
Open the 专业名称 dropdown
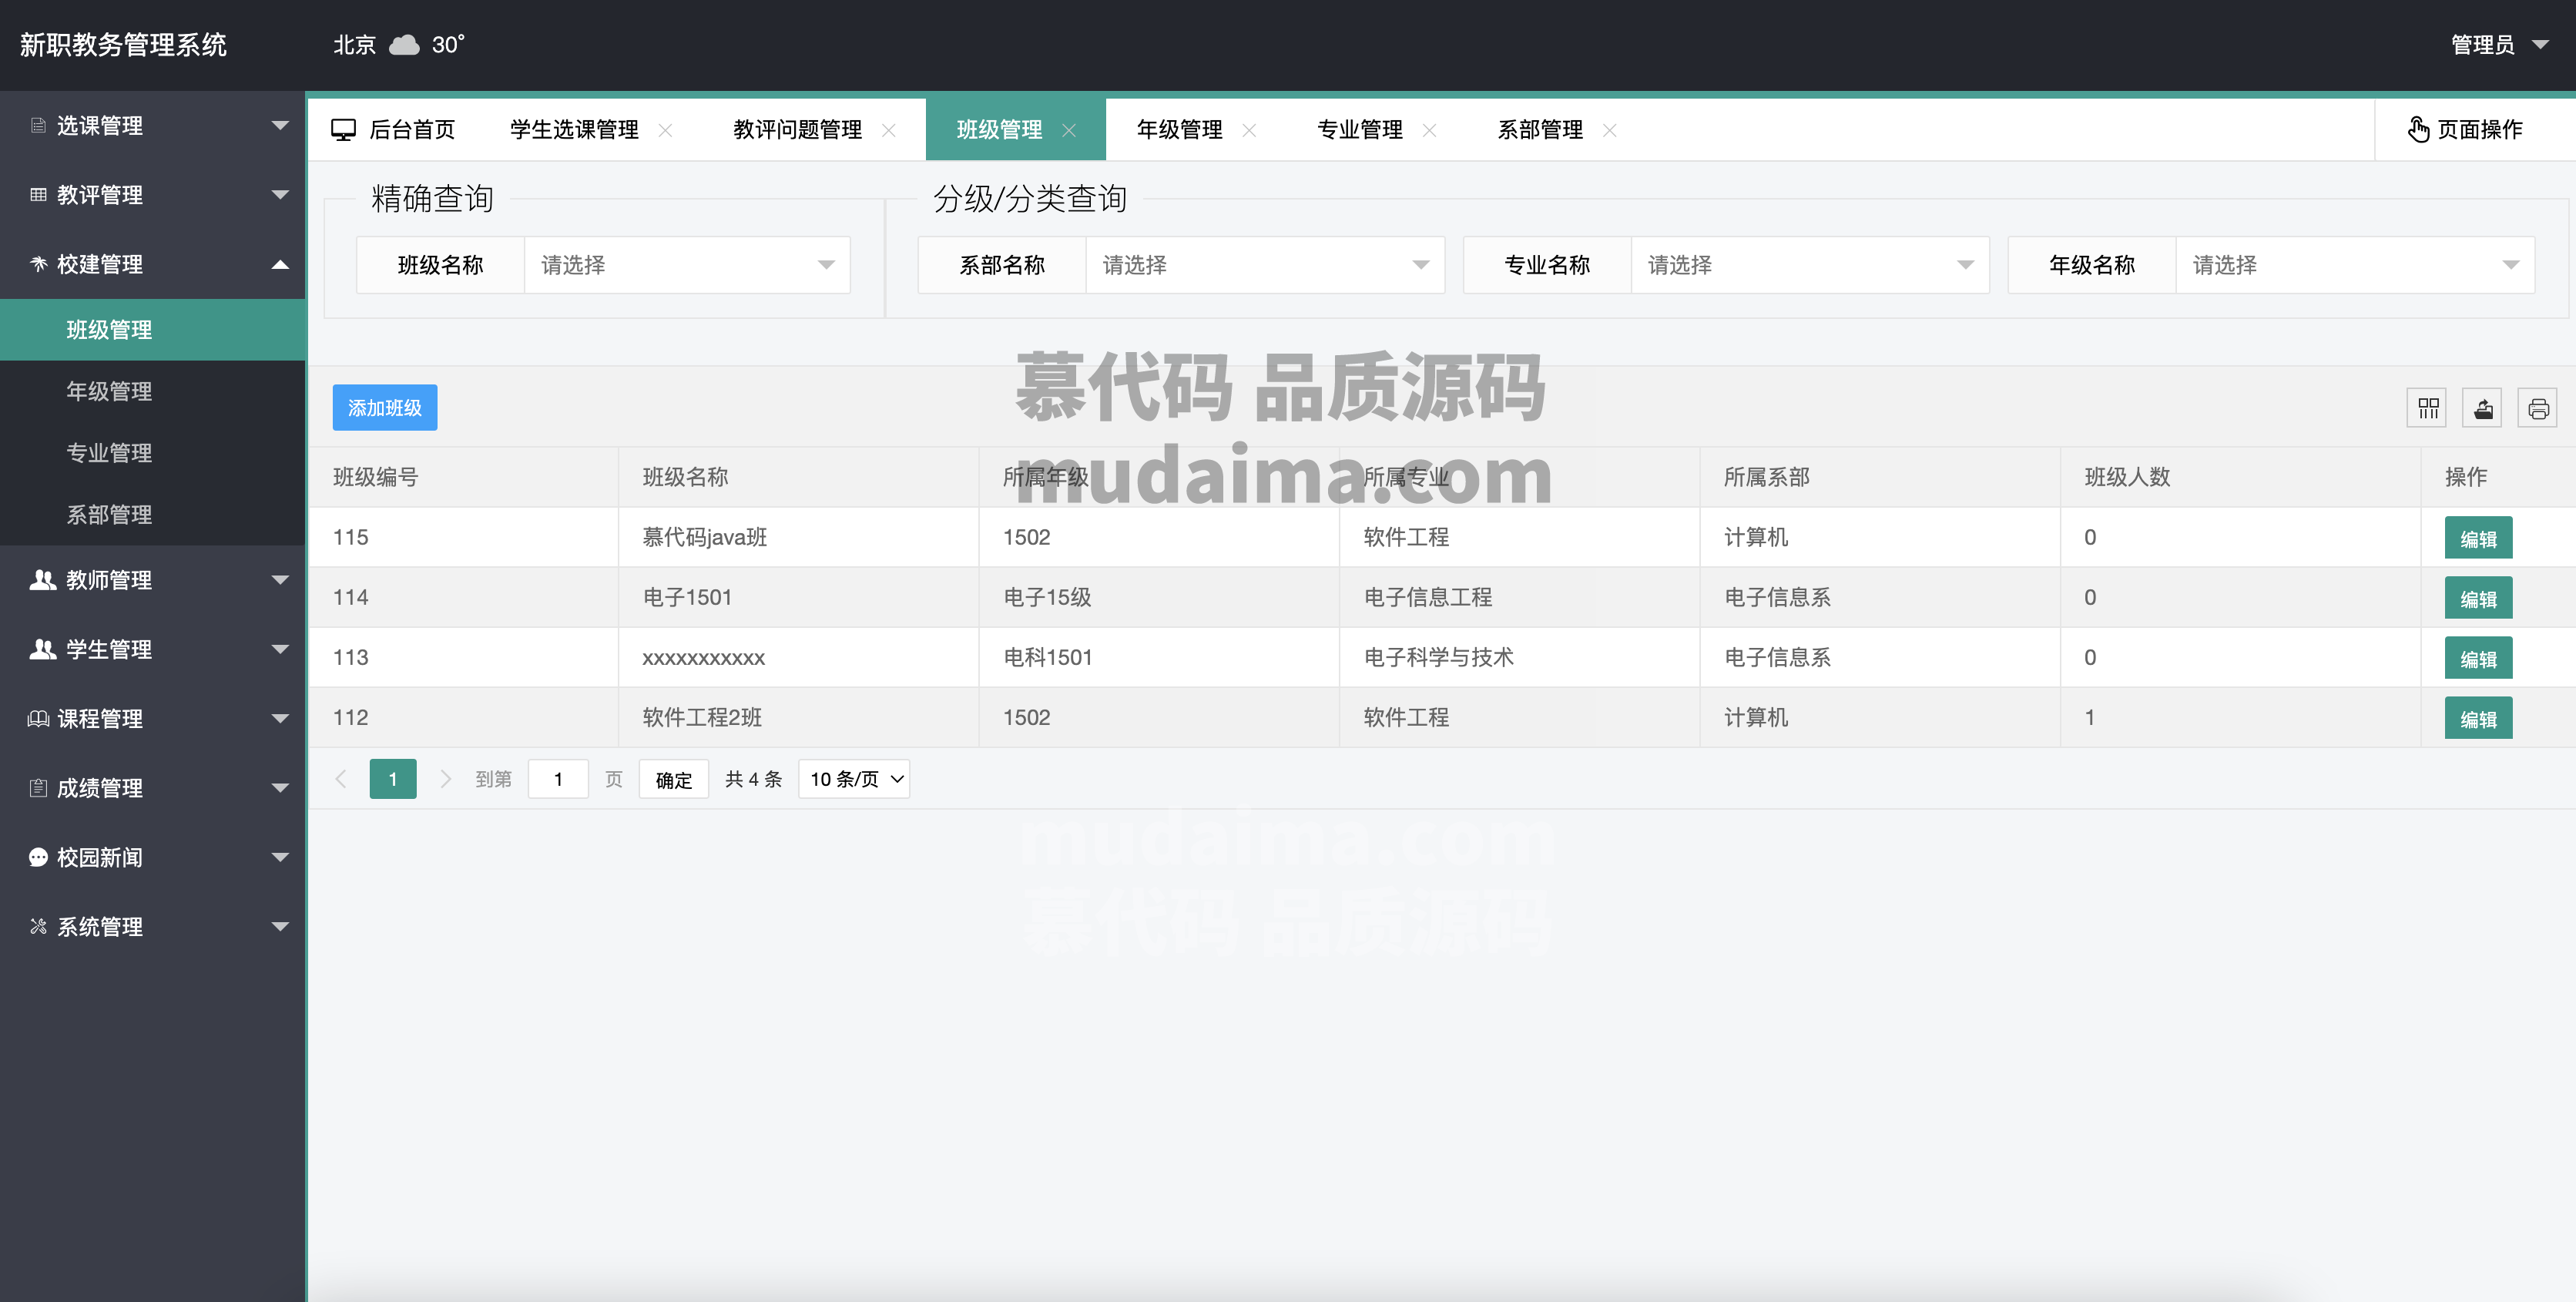pos(1810,265)
